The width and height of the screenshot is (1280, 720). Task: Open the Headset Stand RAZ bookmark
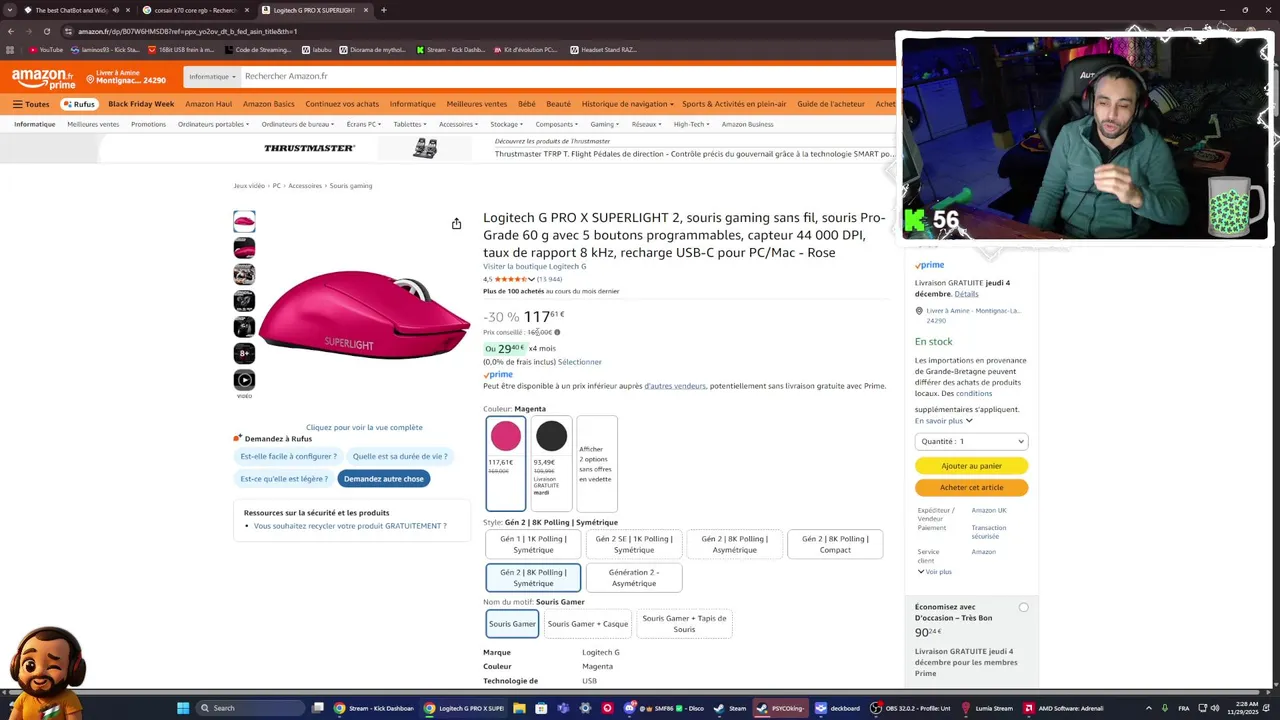(603, 49)
